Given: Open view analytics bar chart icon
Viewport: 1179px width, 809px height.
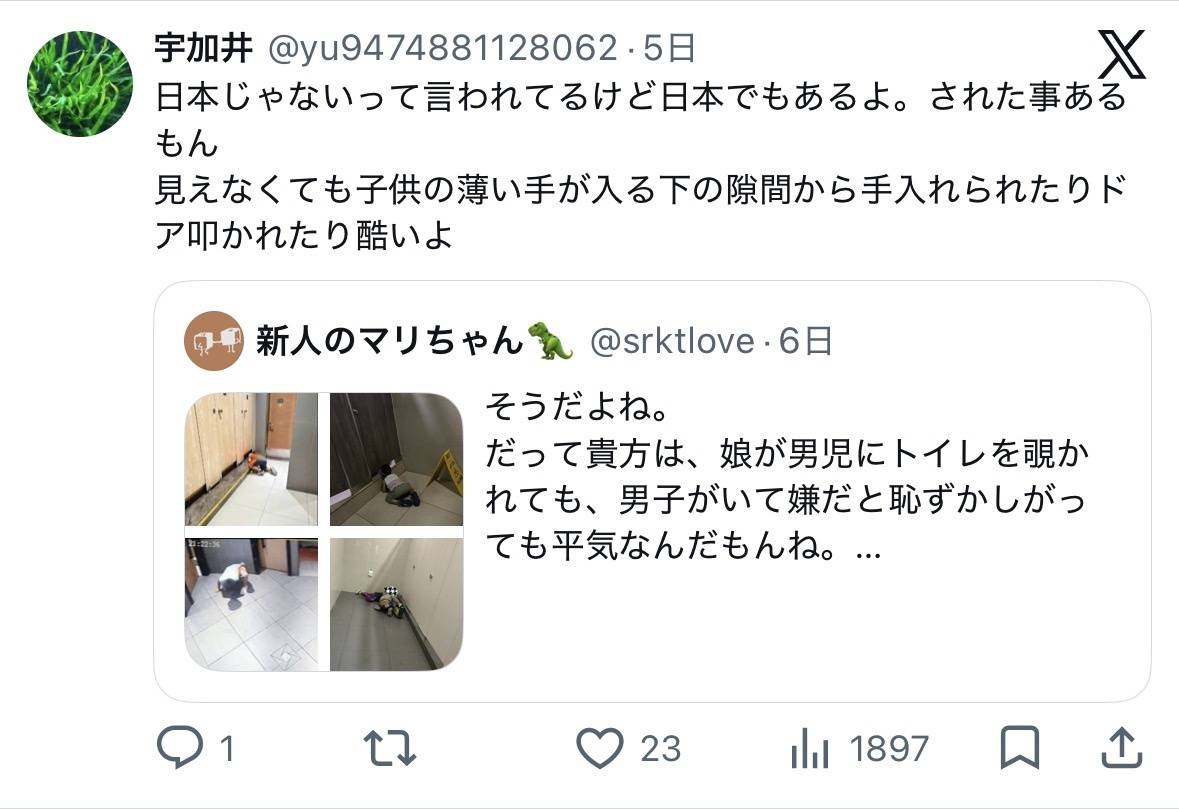Looking at the screenshot, I should coord(810,748).
